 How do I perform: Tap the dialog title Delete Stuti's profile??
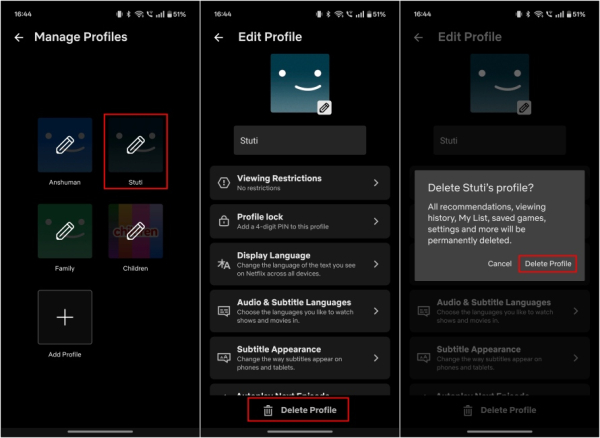coord(480,188)
